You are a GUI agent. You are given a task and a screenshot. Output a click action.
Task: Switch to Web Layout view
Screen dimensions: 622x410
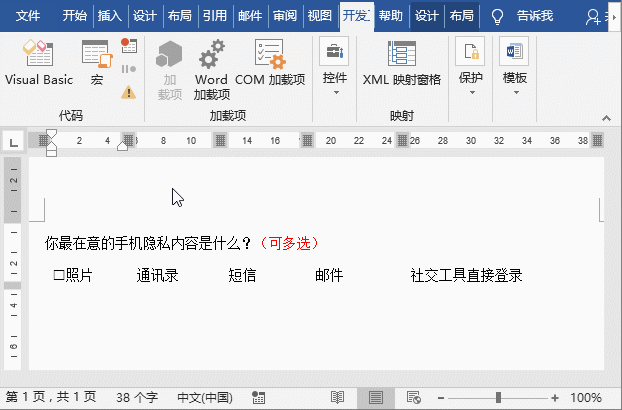(413, 397)
